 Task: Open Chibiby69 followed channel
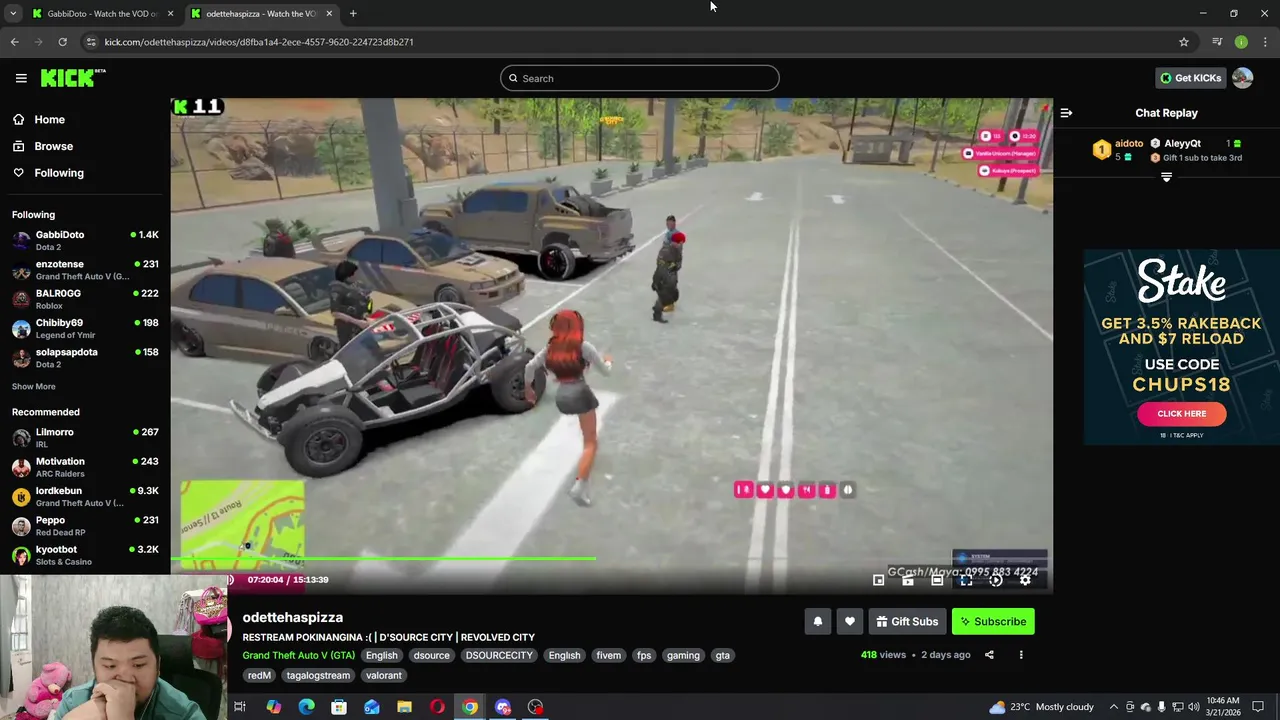[x=85, y=328]
